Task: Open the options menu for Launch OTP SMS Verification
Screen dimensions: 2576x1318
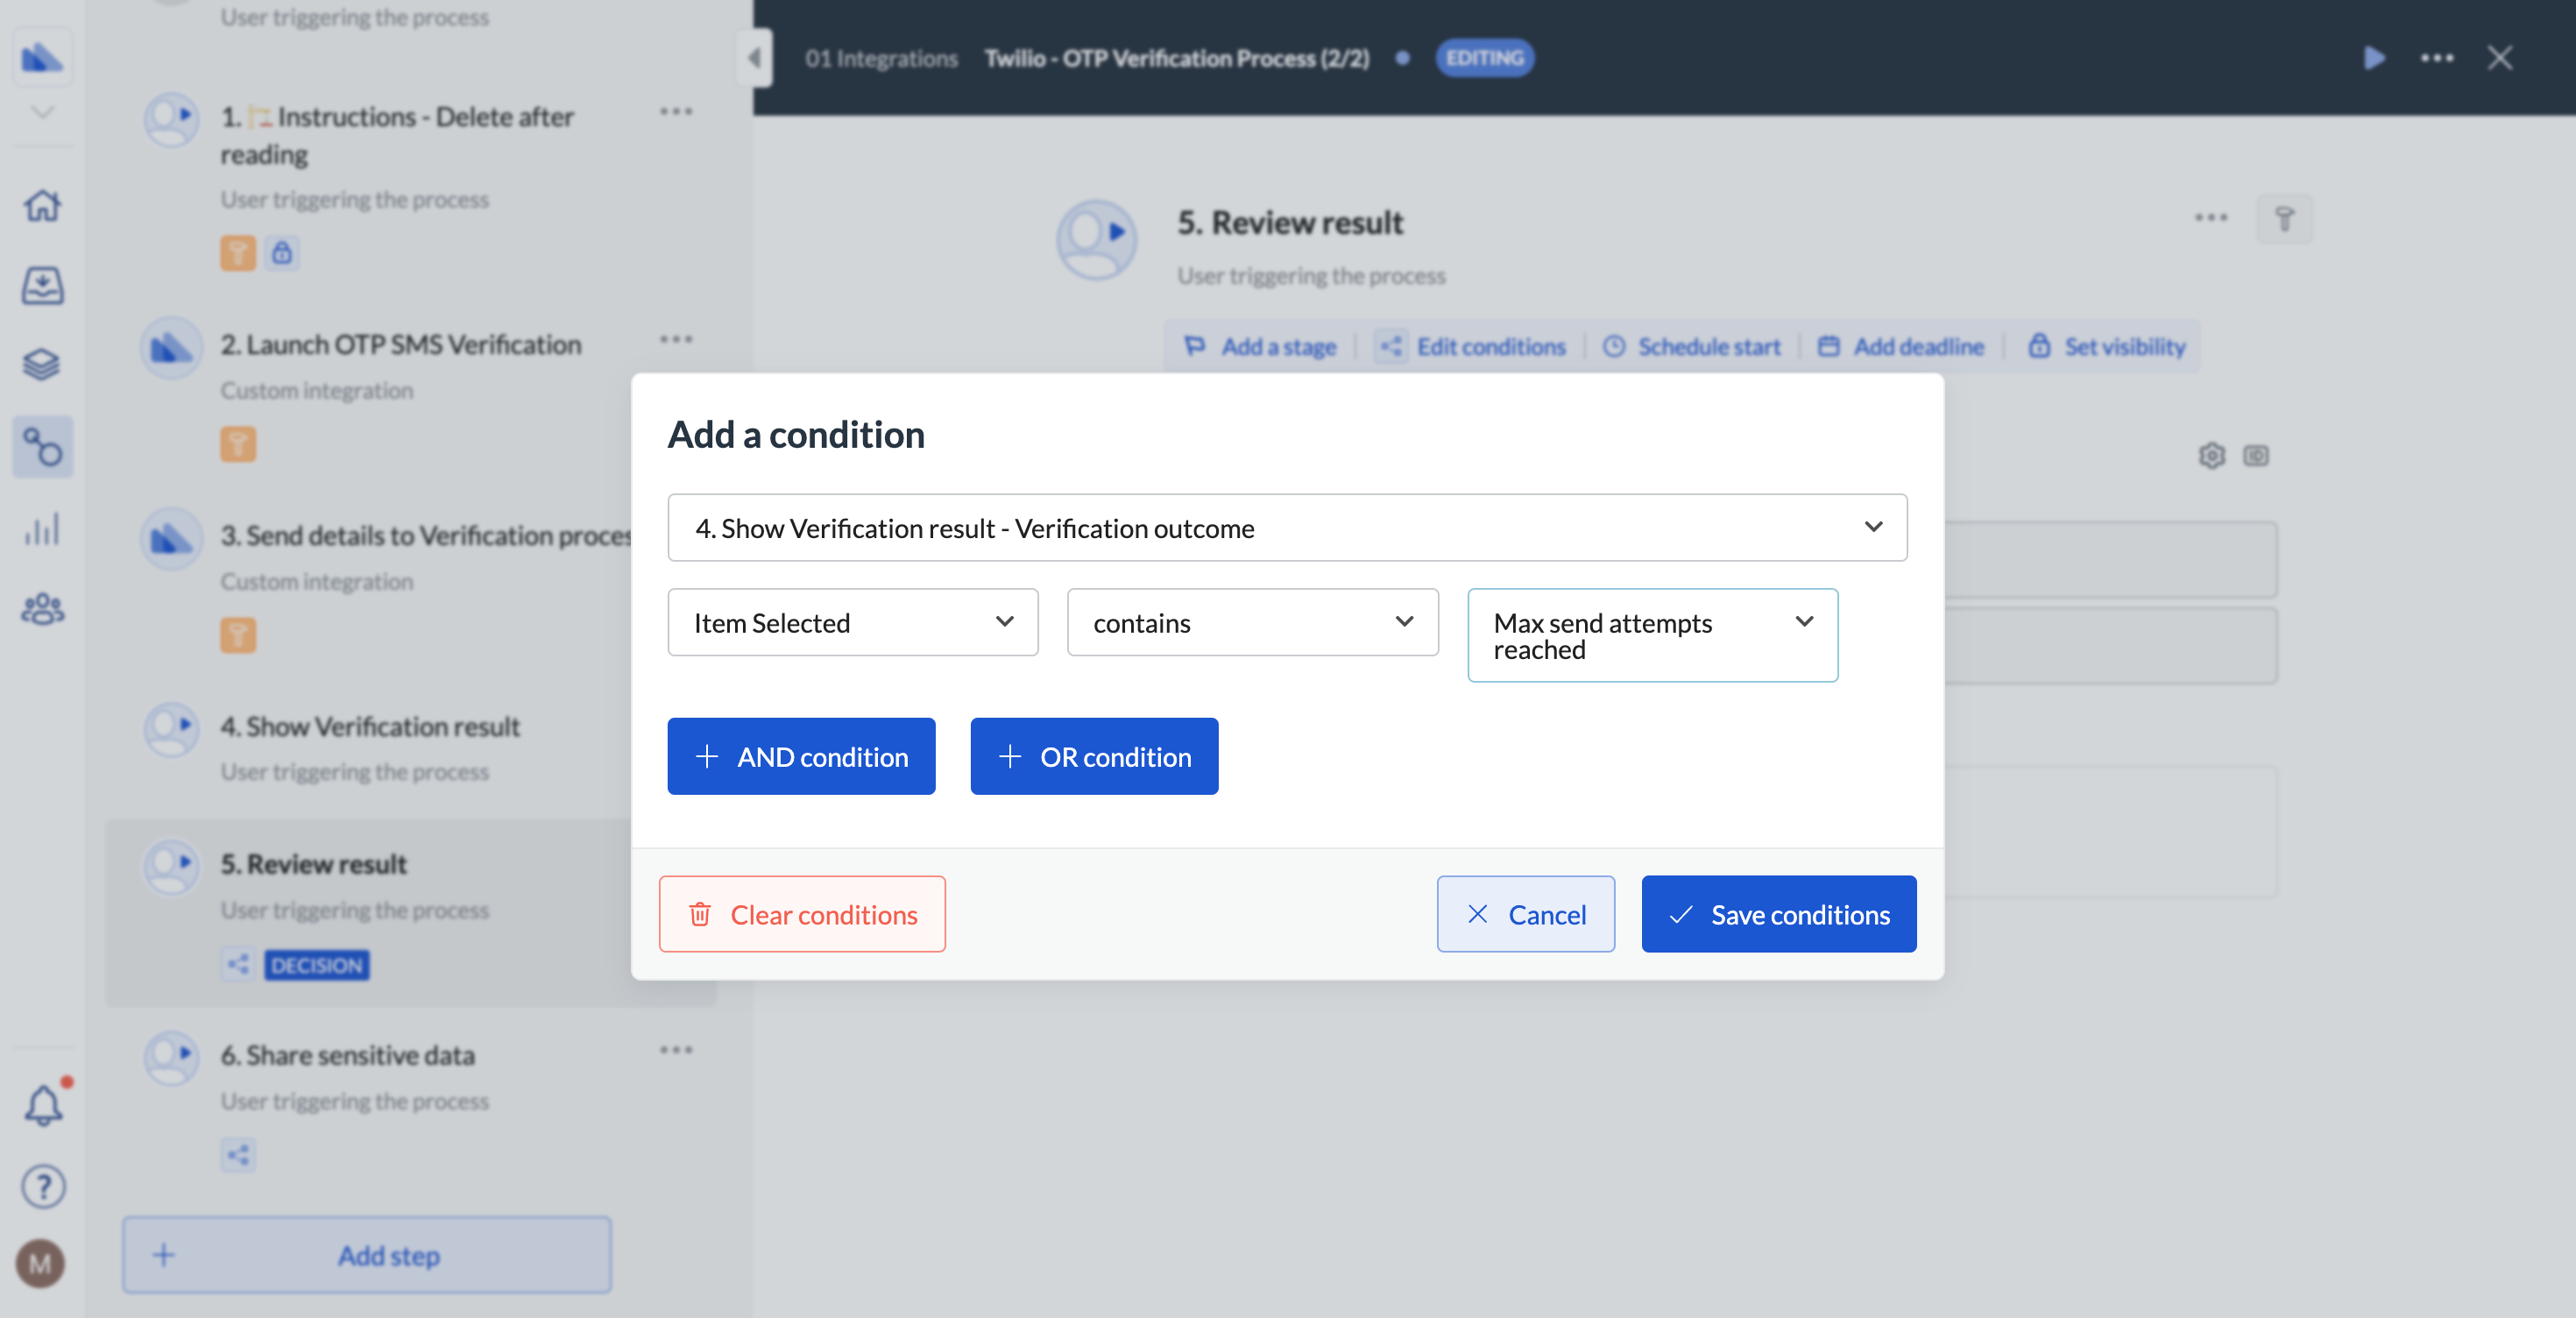Action: coord(678,340)
